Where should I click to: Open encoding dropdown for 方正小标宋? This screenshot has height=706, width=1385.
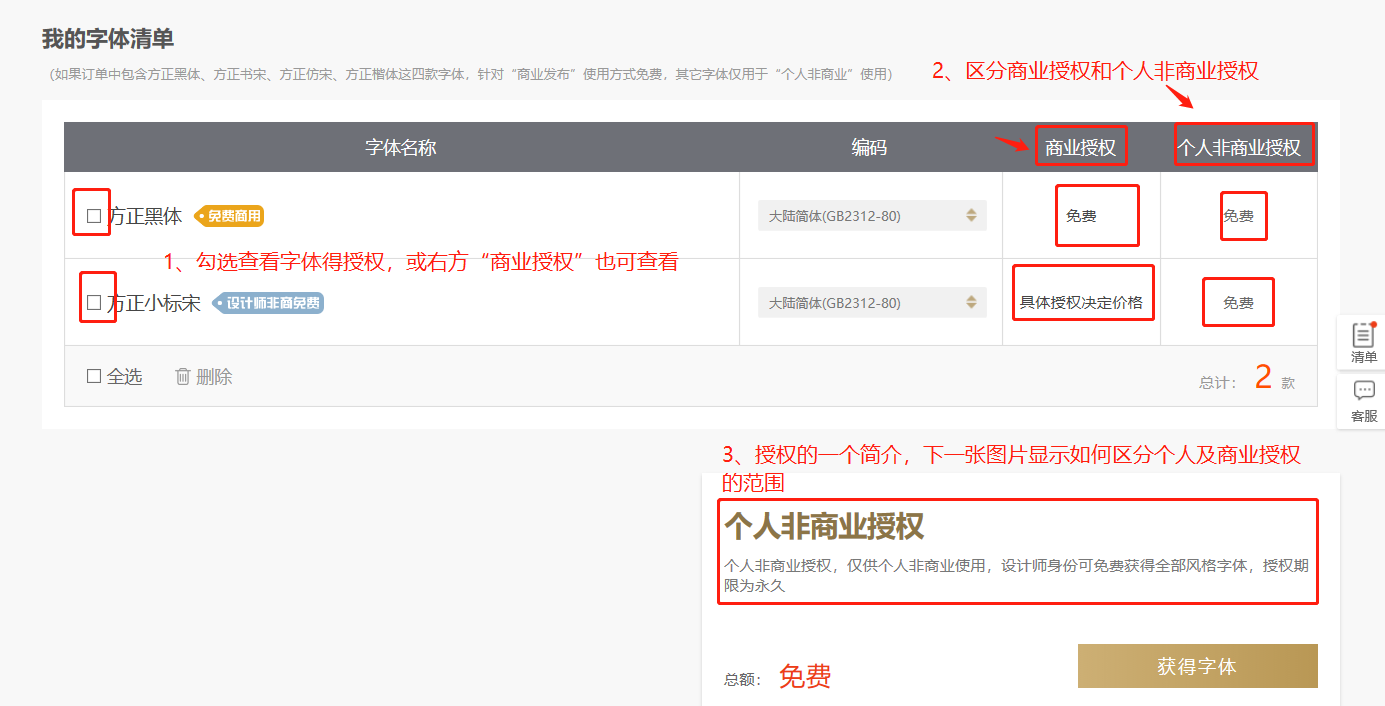(872, 302)
